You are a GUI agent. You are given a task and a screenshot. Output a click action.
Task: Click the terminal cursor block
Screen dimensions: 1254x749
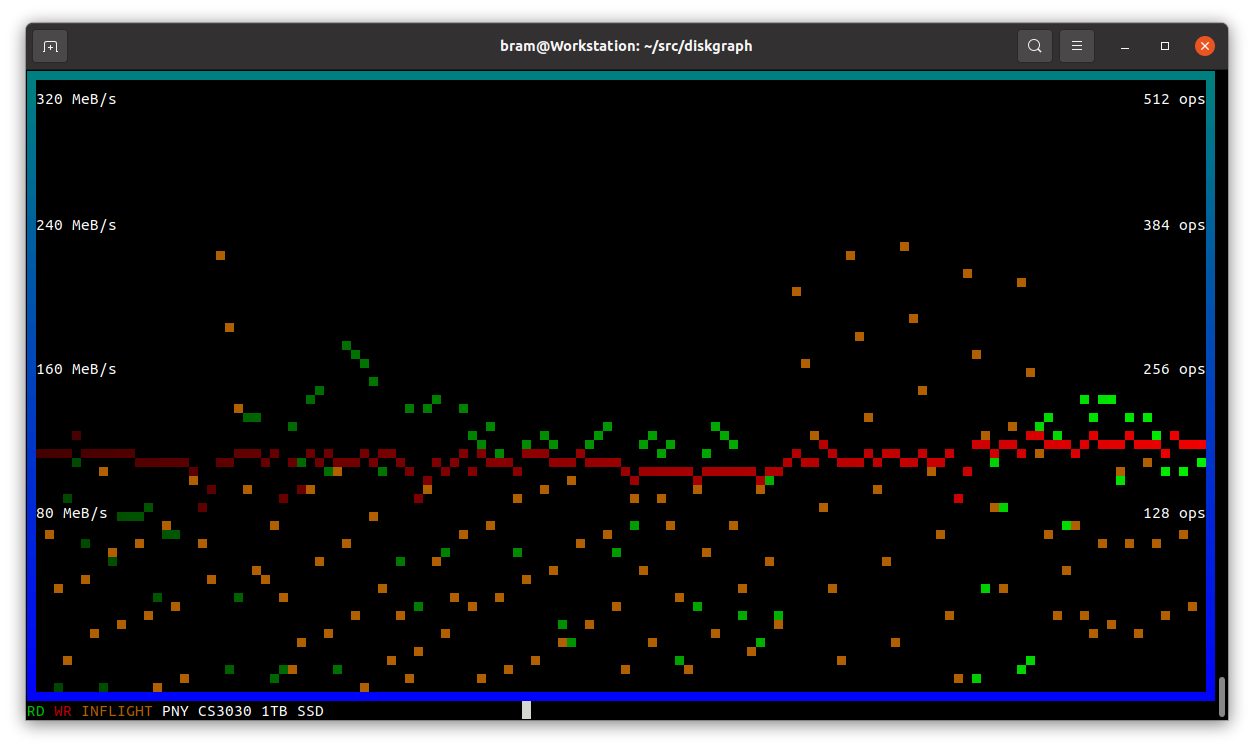pyautogui.click(x=526, y=710)
